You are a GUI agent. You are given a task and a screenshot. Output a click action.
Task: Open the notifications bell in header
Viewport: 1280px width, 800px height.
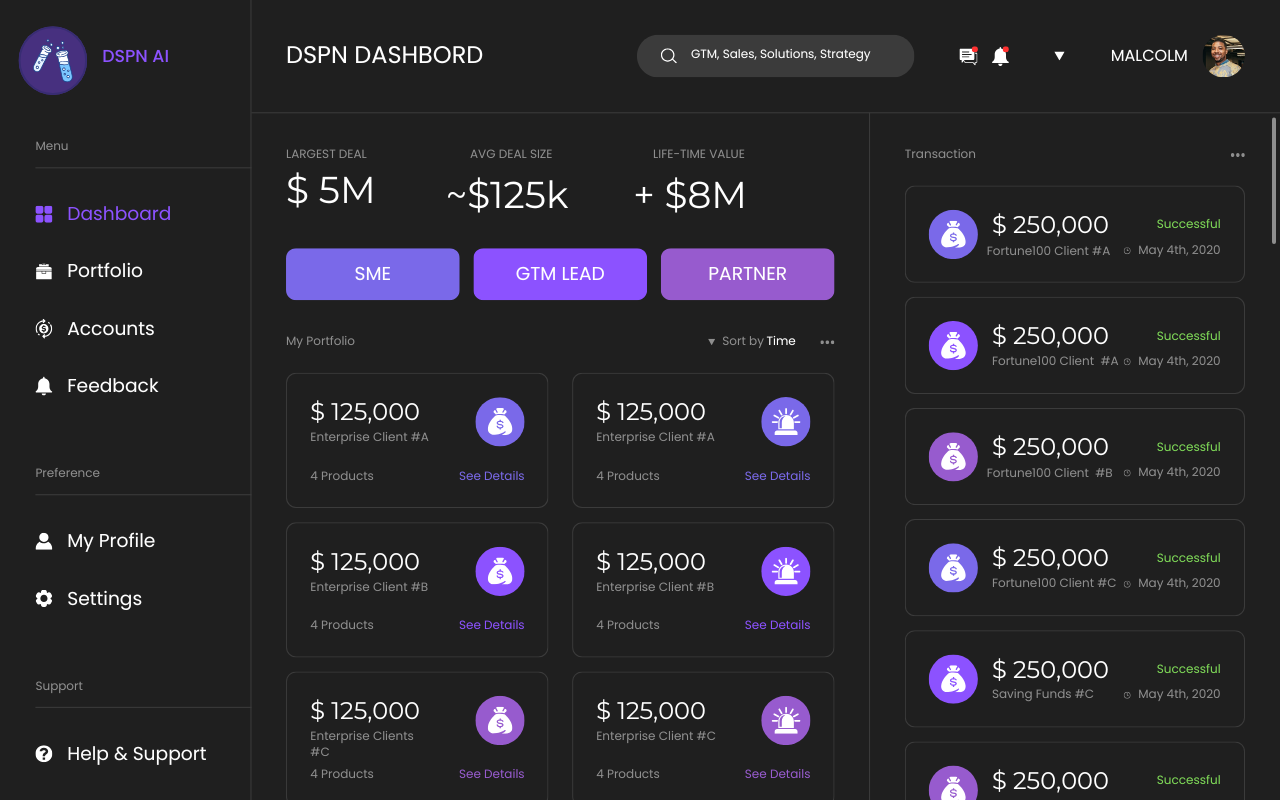[1000, 56]
